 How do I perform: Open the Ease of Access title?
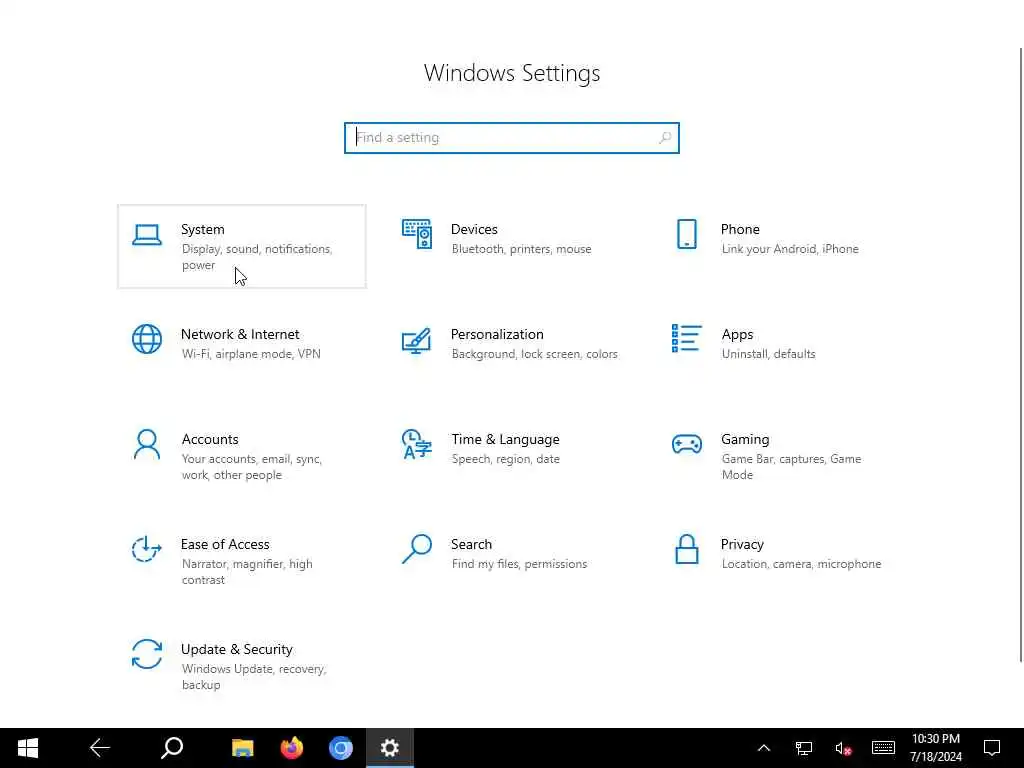coord(225,545)
